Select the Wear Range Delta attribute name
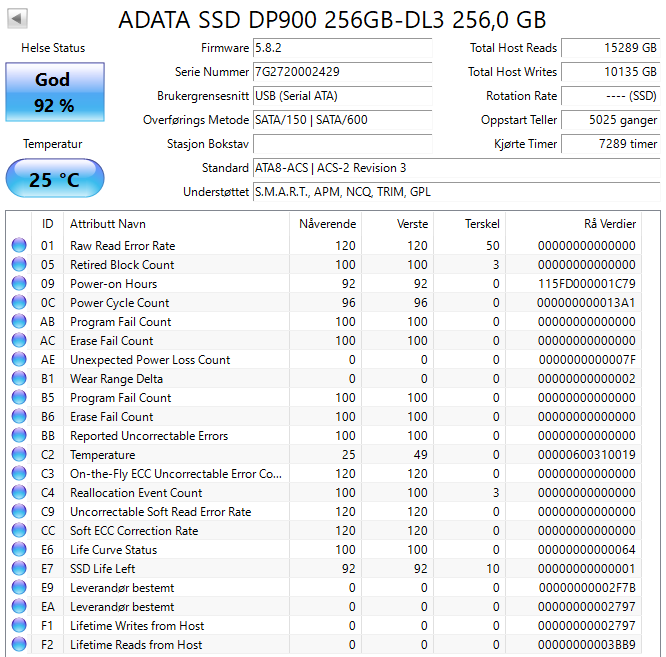The image size is (666, 657). [x=116, y=378]
